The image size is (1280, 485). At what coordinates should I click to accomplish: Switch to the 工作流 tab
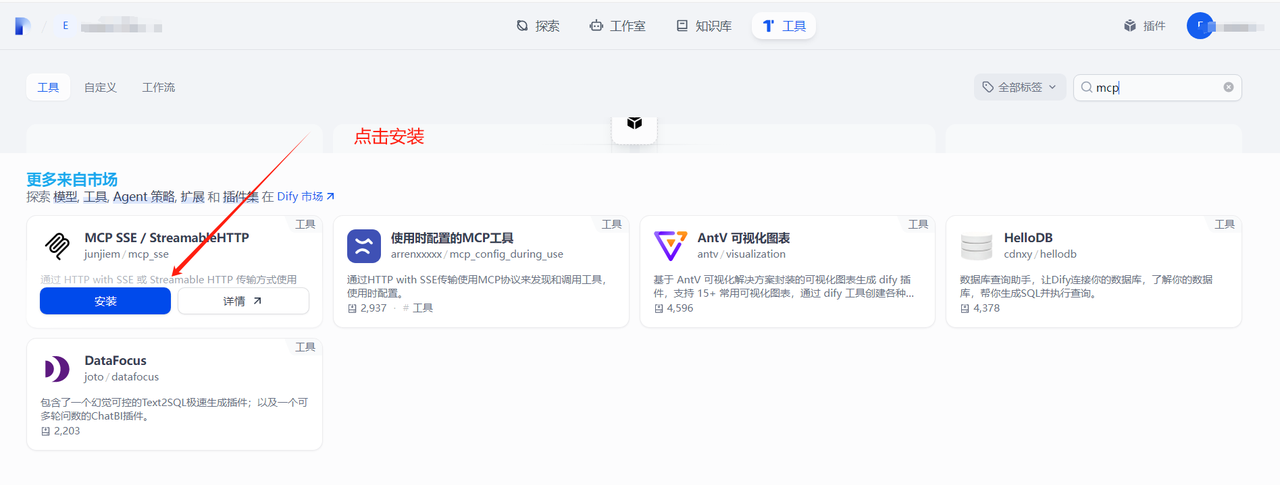158,87
